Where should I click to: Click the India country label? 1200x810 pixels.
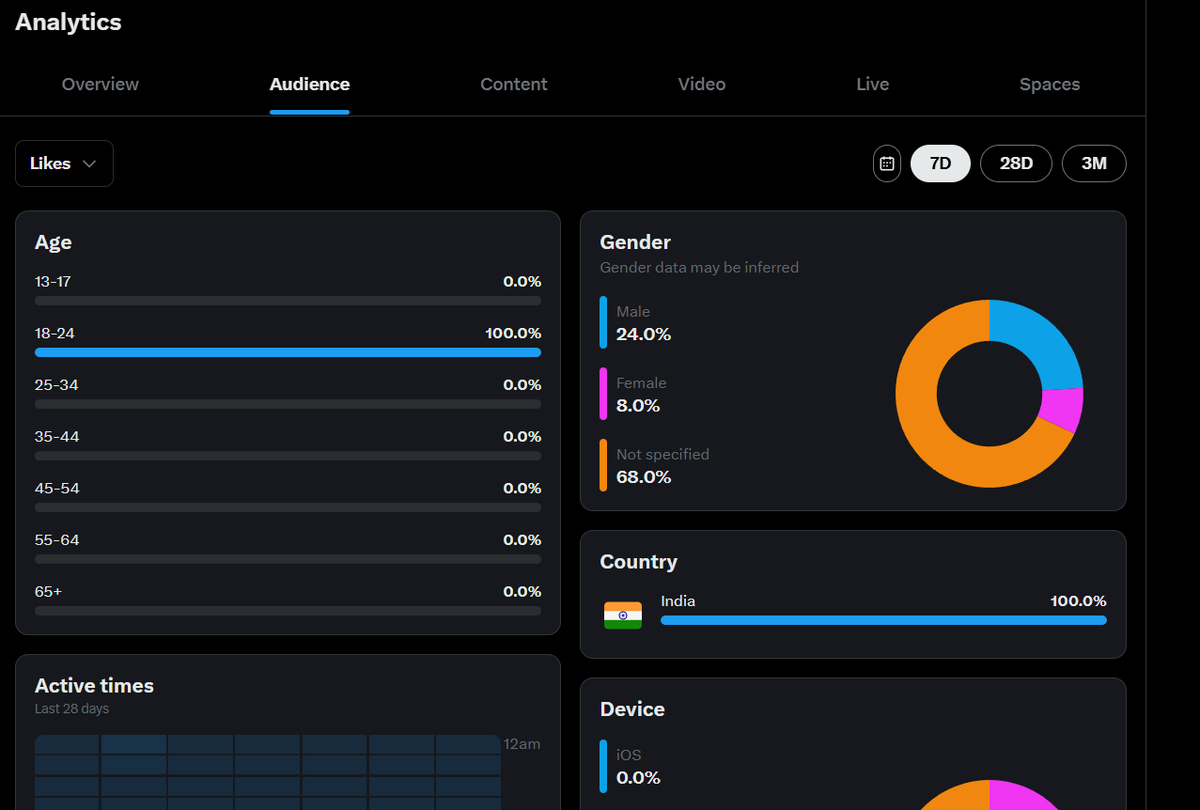[678, 601]
